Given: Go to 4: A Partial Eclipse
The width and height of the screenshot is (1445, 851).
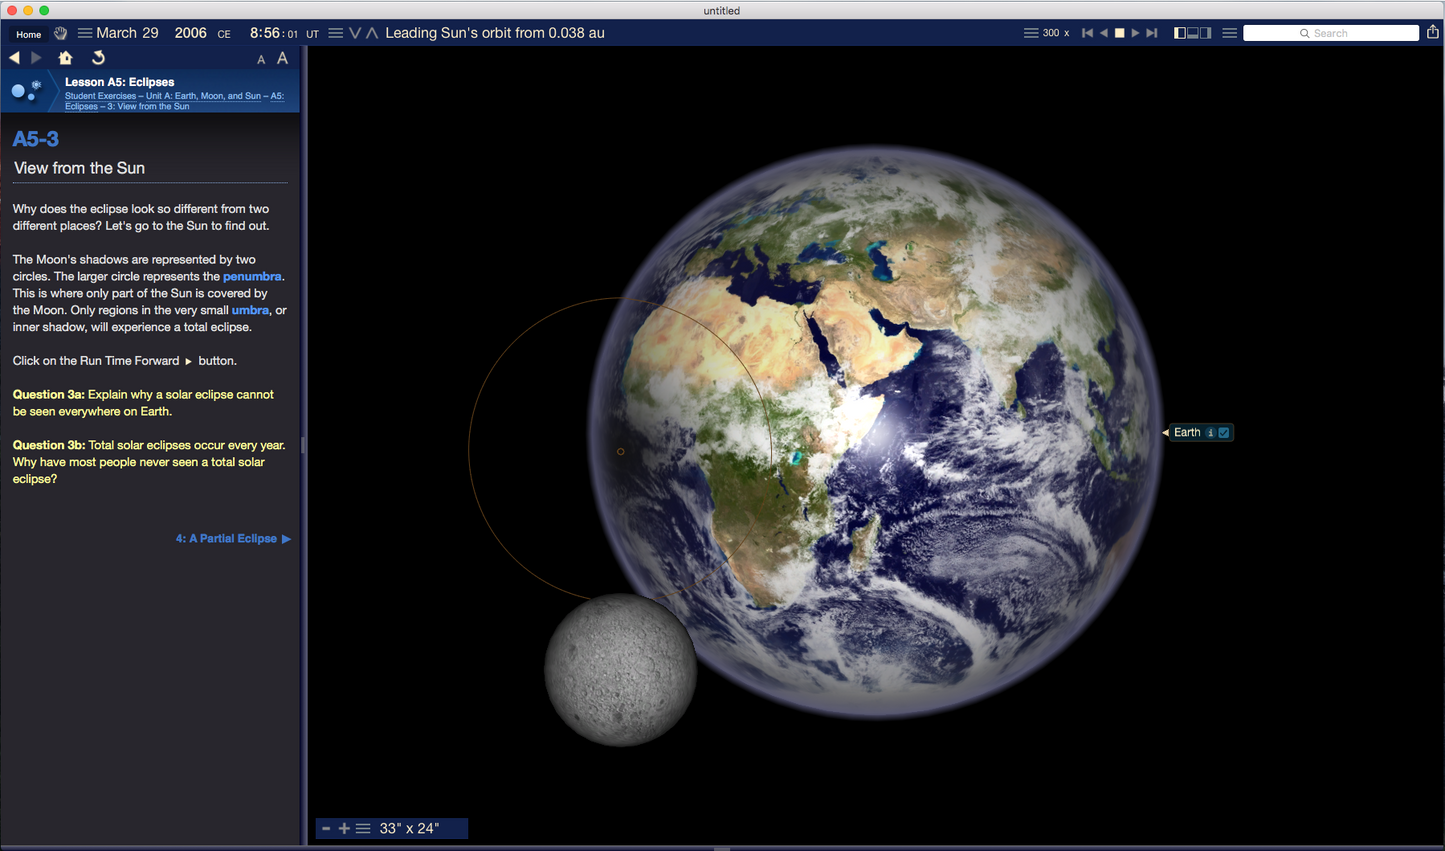Looking at the screenshot, I should pyautogui.click(x=232, y=538).
